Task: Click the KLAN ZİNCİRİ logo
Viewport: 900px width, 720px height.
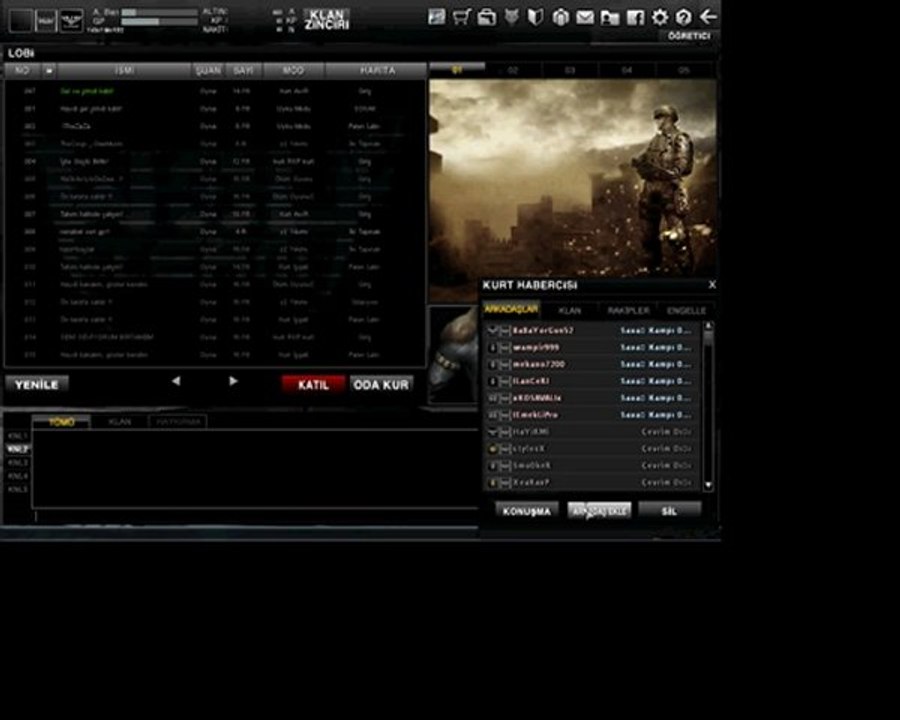Action: point(327,20)
